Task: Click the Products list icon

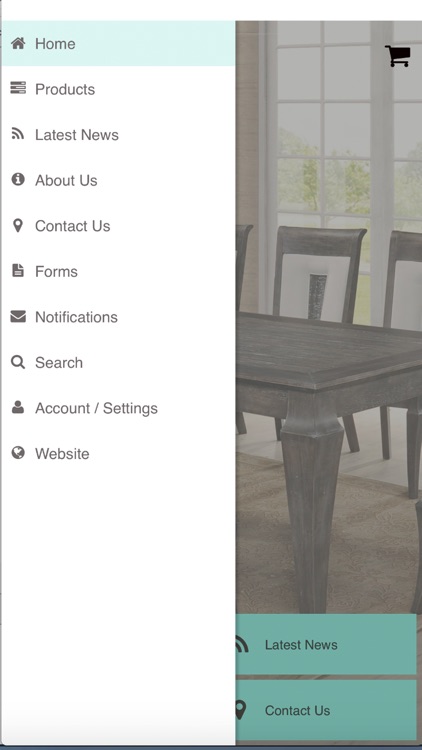Action: click(x=18, y=88)
